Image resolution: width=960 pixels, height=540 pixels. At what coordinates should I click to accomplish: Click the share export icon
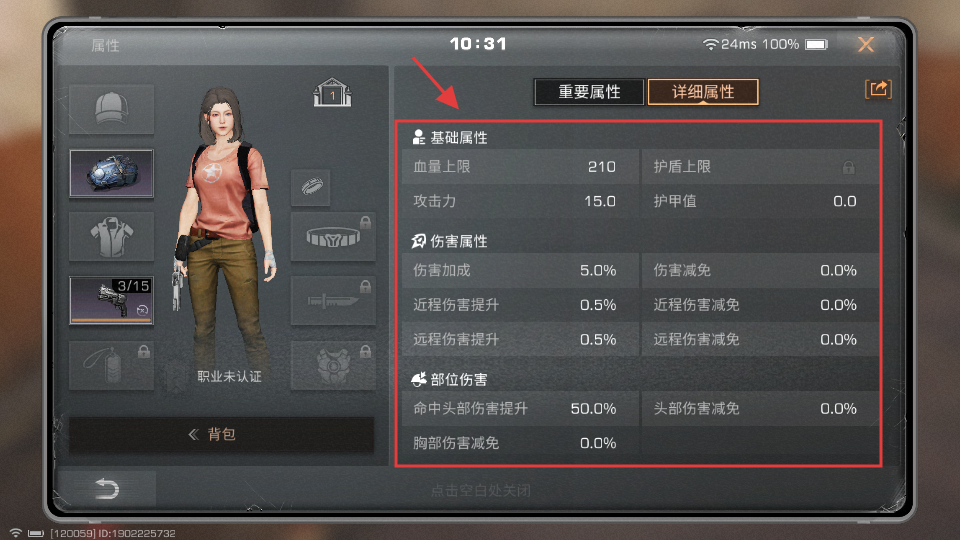pos(878,89)
